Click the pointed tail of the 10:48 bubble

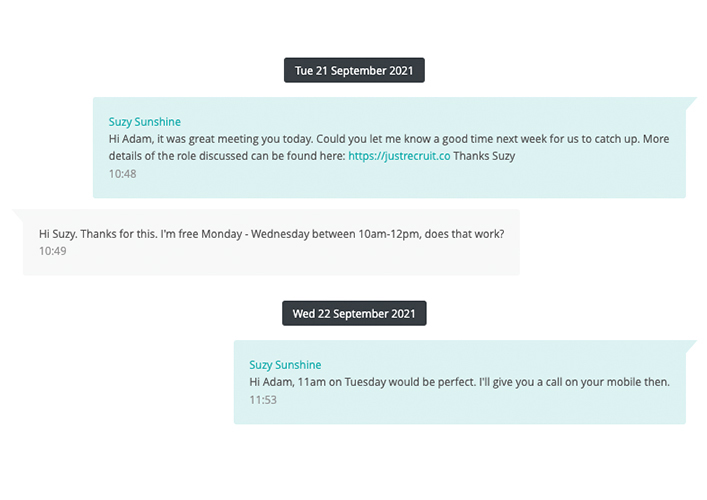coord(690,102)
